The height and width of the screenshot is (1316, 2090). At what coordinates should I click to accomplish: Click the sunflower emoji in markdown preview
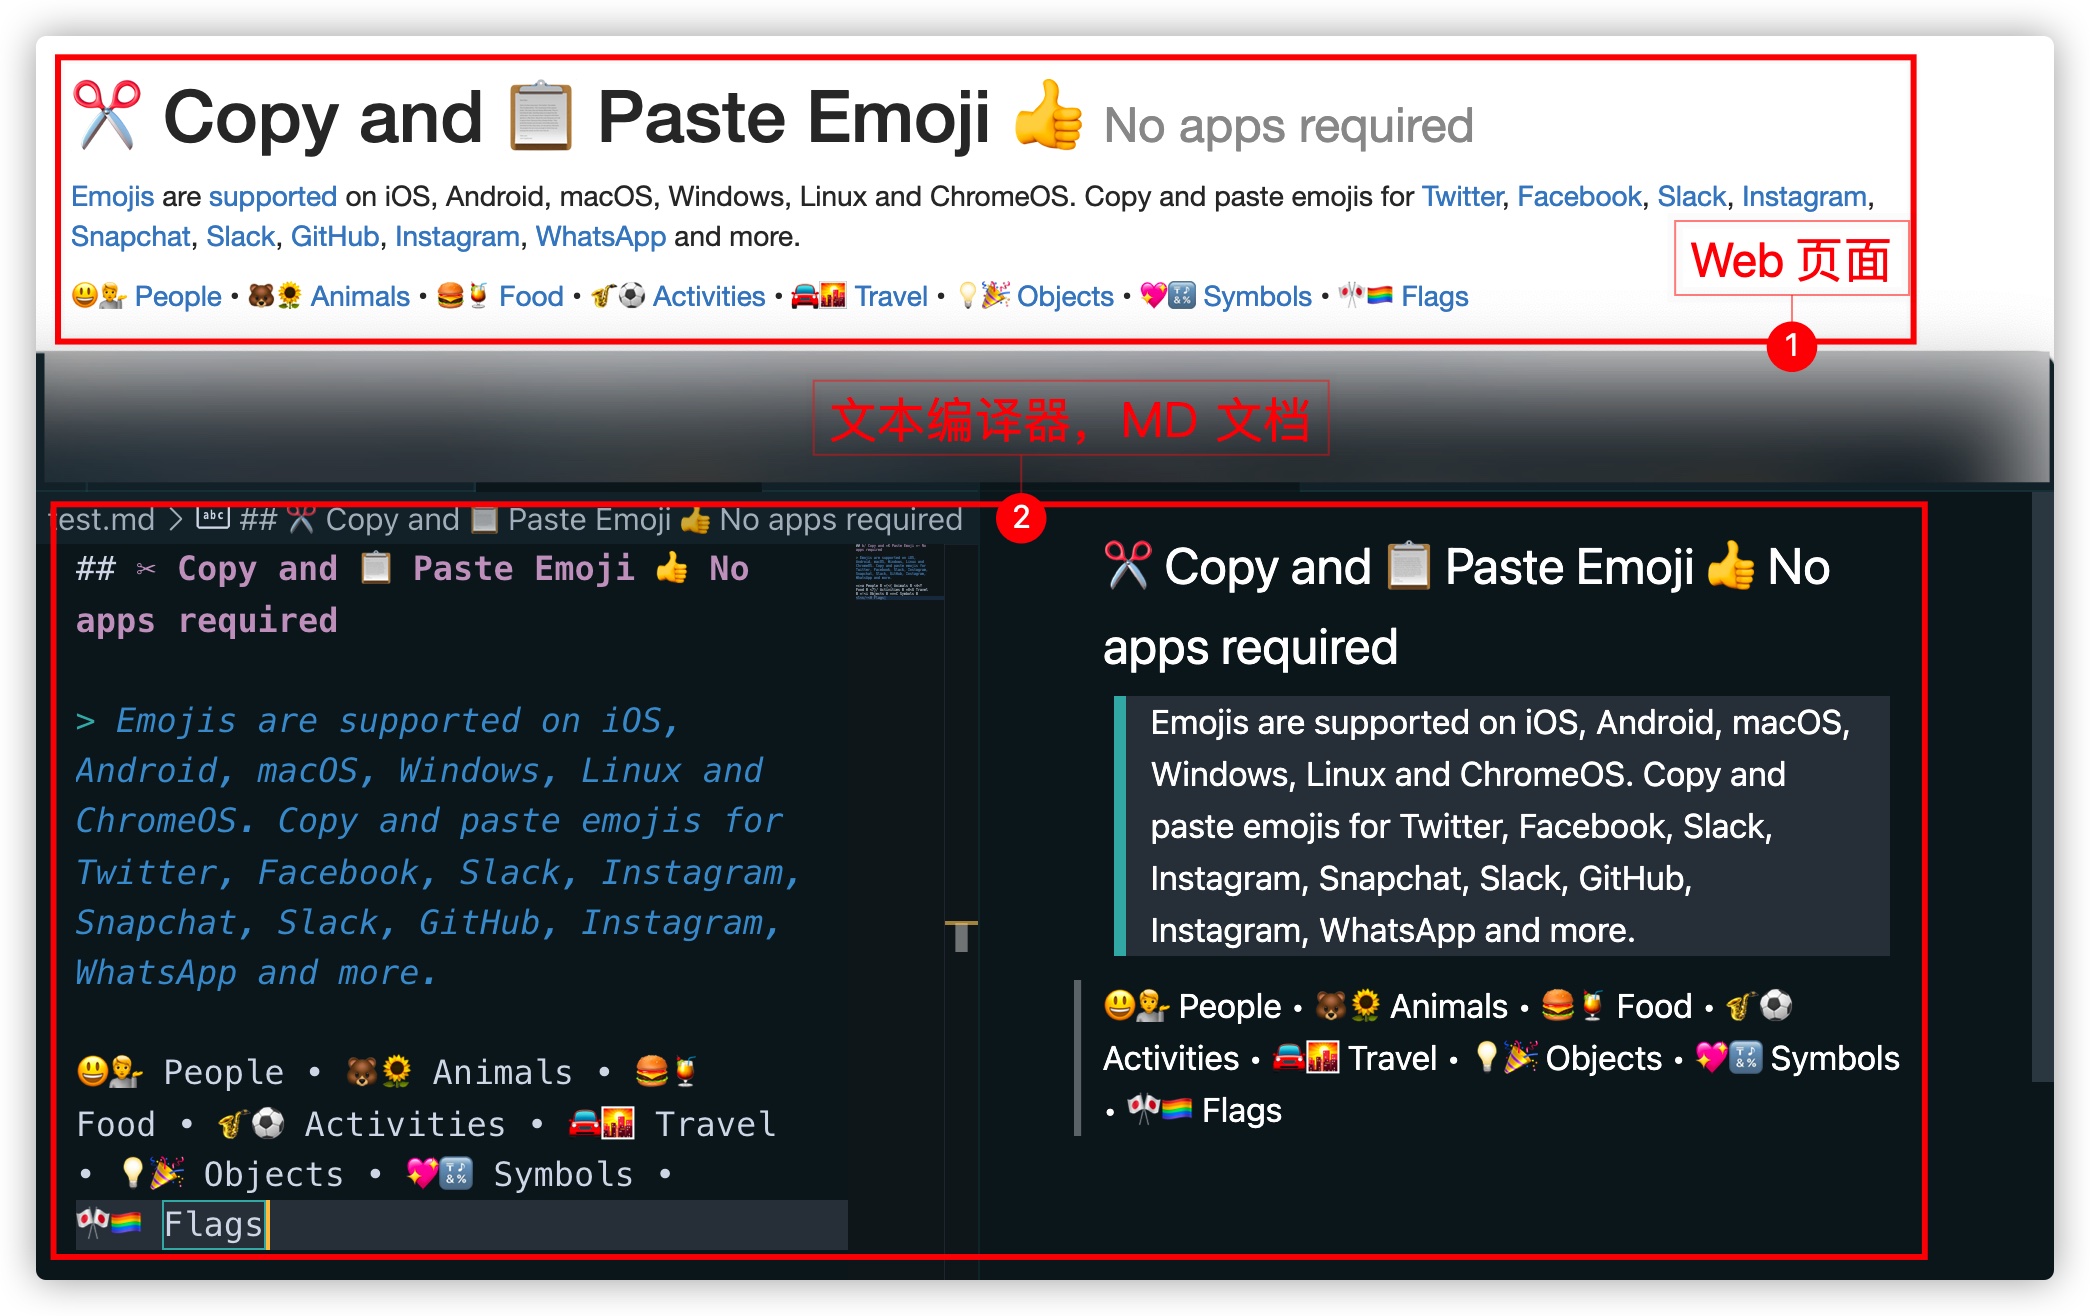[x=1365, y=1005]
